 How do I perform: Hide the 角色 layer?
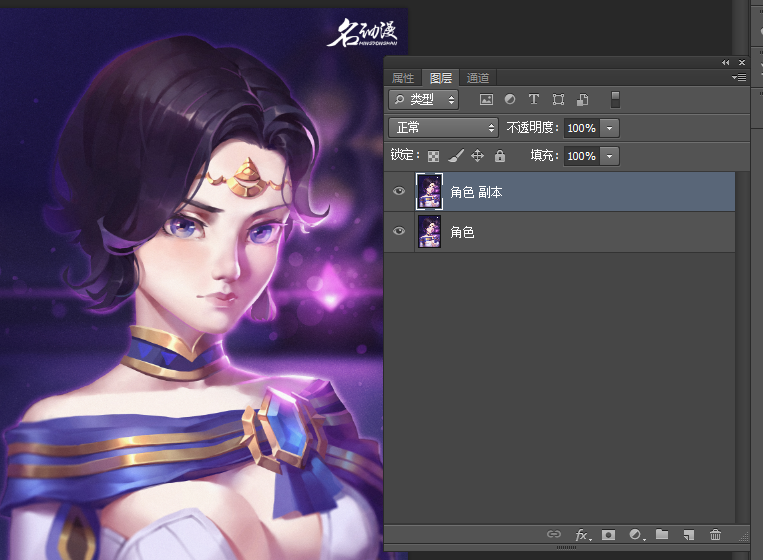click(x=399, y=231)
